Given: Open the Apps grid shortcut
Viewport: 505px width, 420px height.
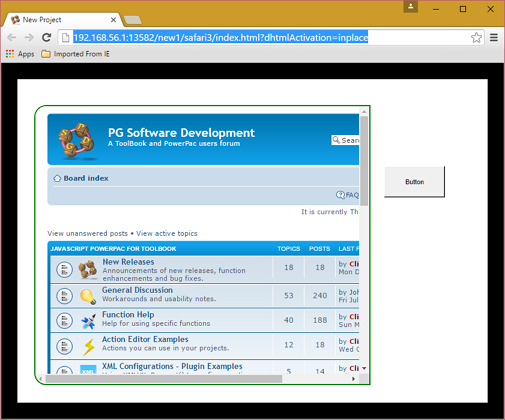Looking at the screenshot, I should pyautogui.click(x=20, y=54).
